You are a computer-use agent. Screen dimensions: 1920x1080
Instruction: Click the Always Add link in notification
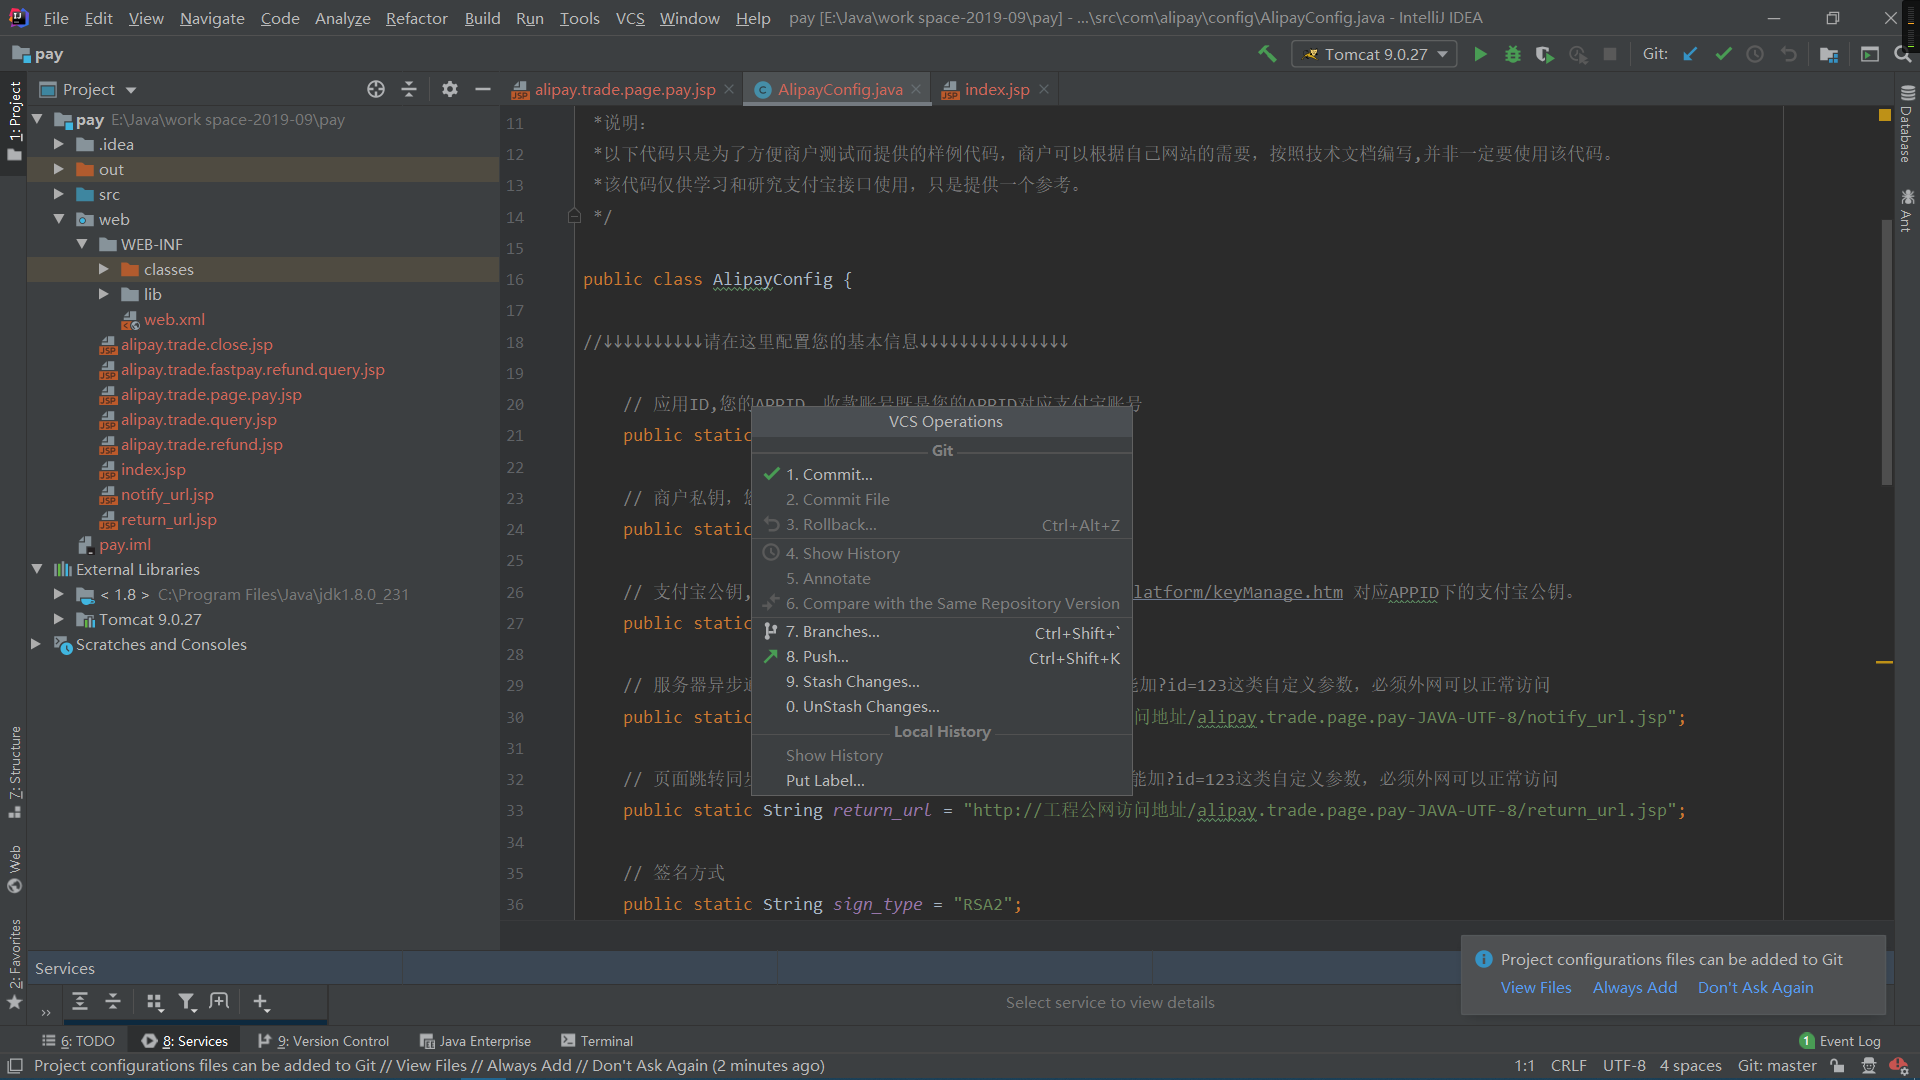pyautogui.click(x=1634, y=987)
